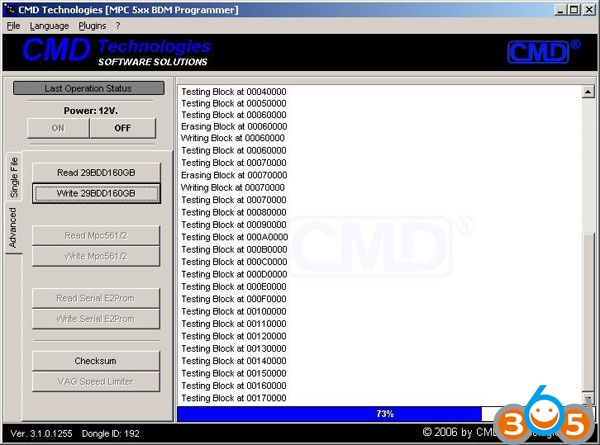Select log line 'Testing Block at 00050000'
Image resolution: width=600 pixels, height=445 pixels.
tap(233, 103)
